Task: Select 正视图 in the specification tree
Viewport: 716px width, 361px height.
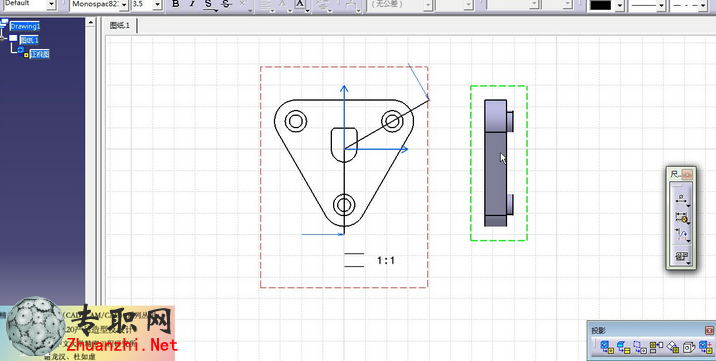Action: point(40,54)
